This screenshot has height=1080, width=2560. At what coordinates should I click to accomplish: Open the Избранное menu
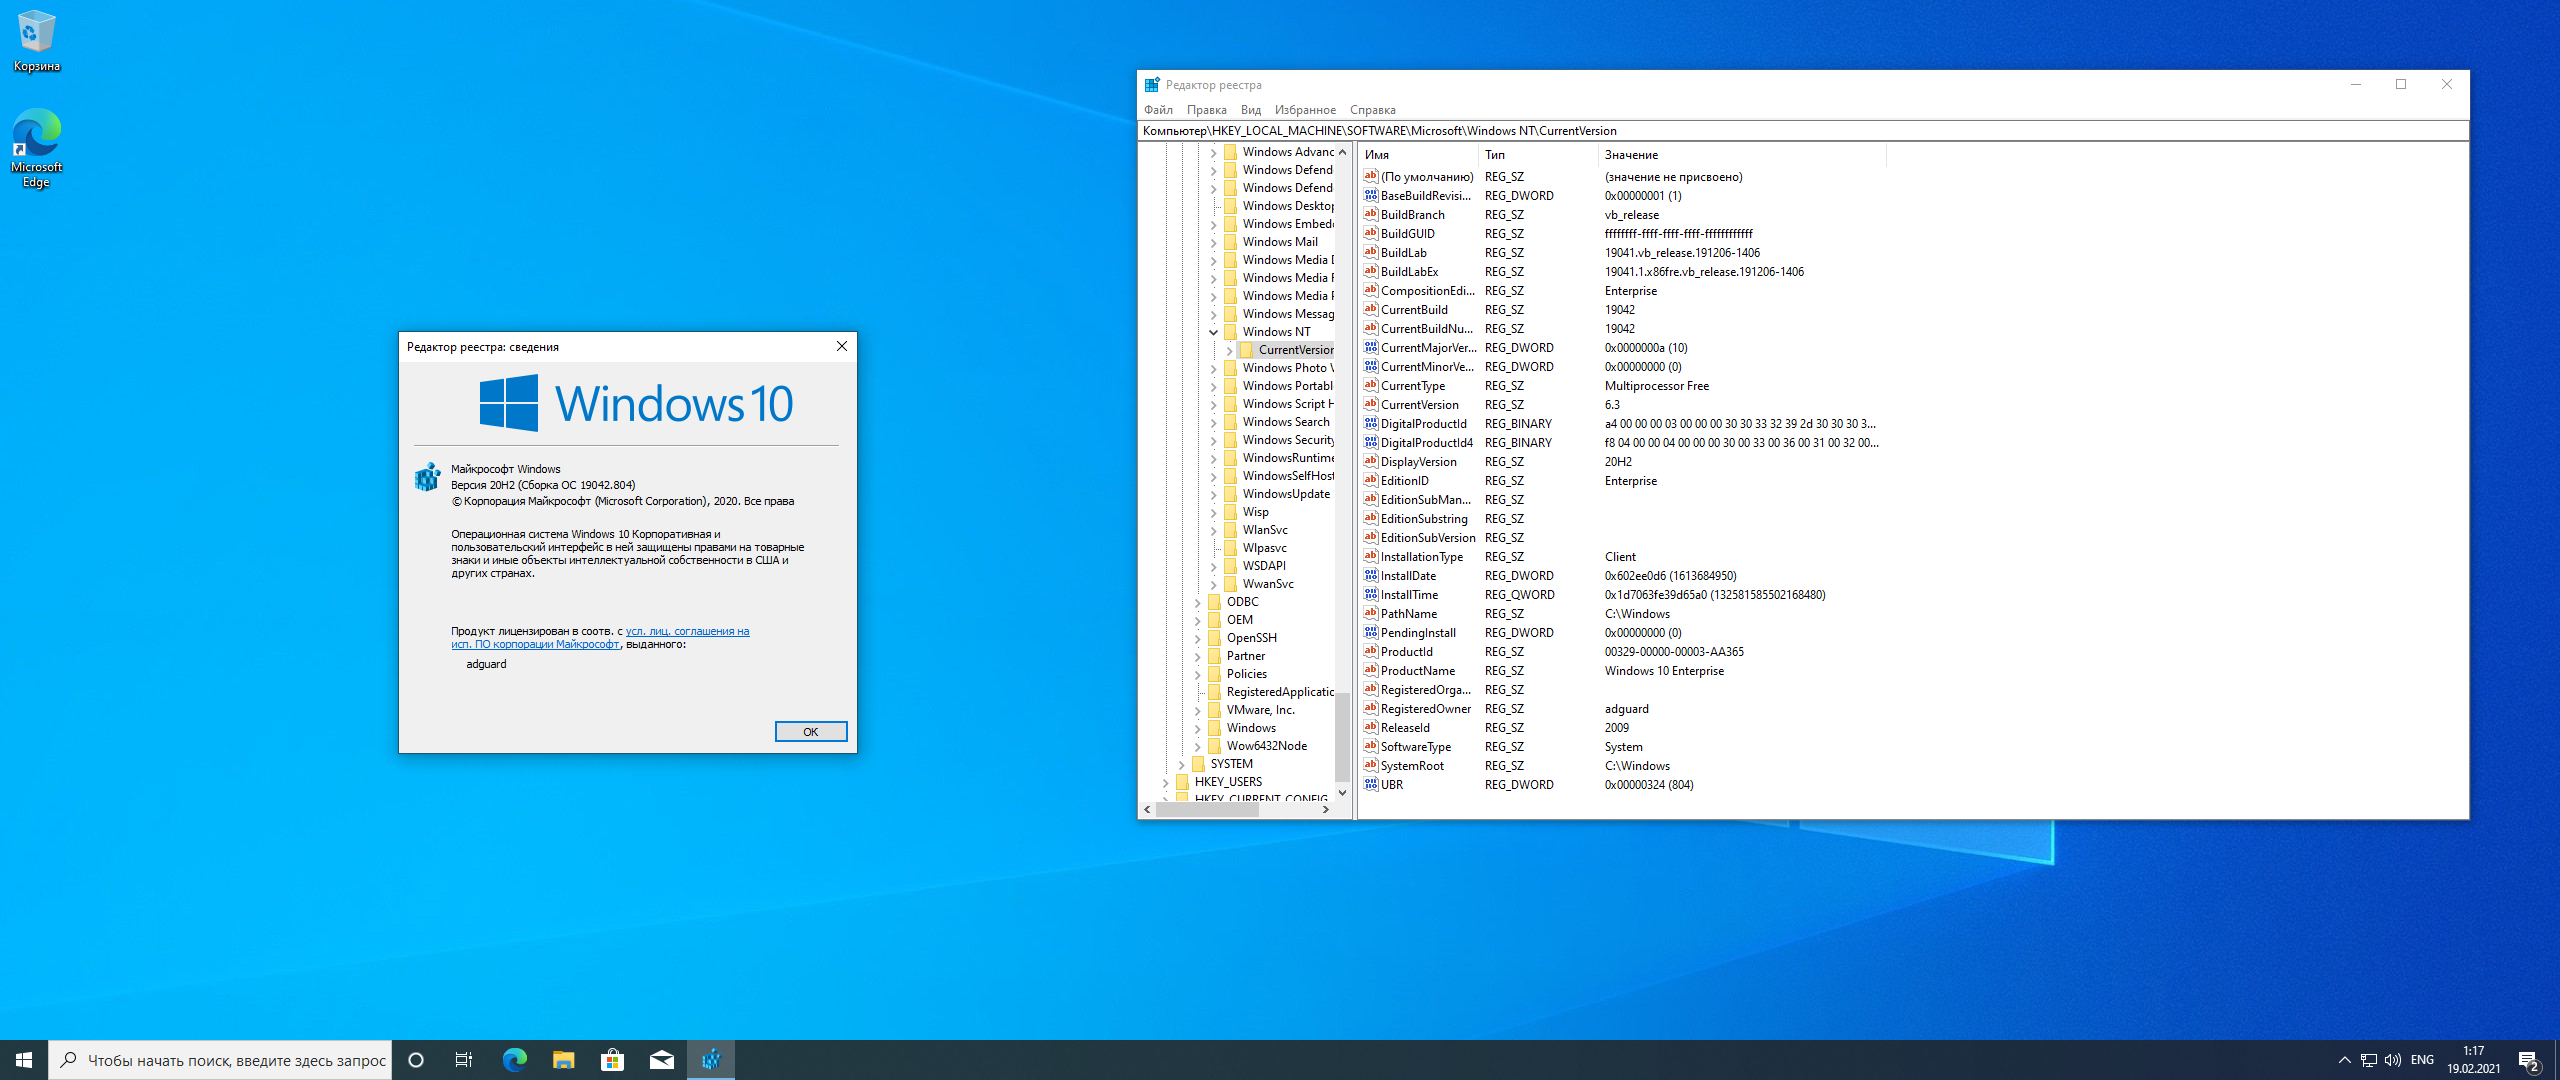(x=1304, y=110)
